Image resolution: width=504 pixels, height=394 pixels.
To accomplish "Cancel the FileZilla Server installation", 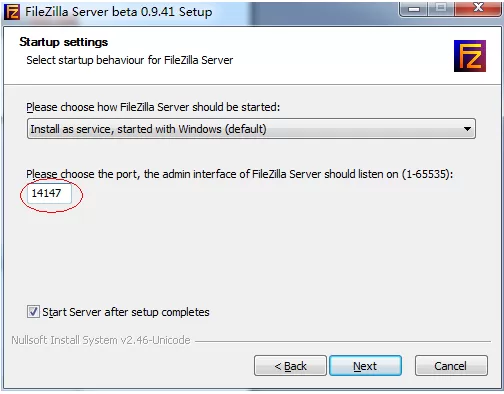I will (x=451, y=366).
